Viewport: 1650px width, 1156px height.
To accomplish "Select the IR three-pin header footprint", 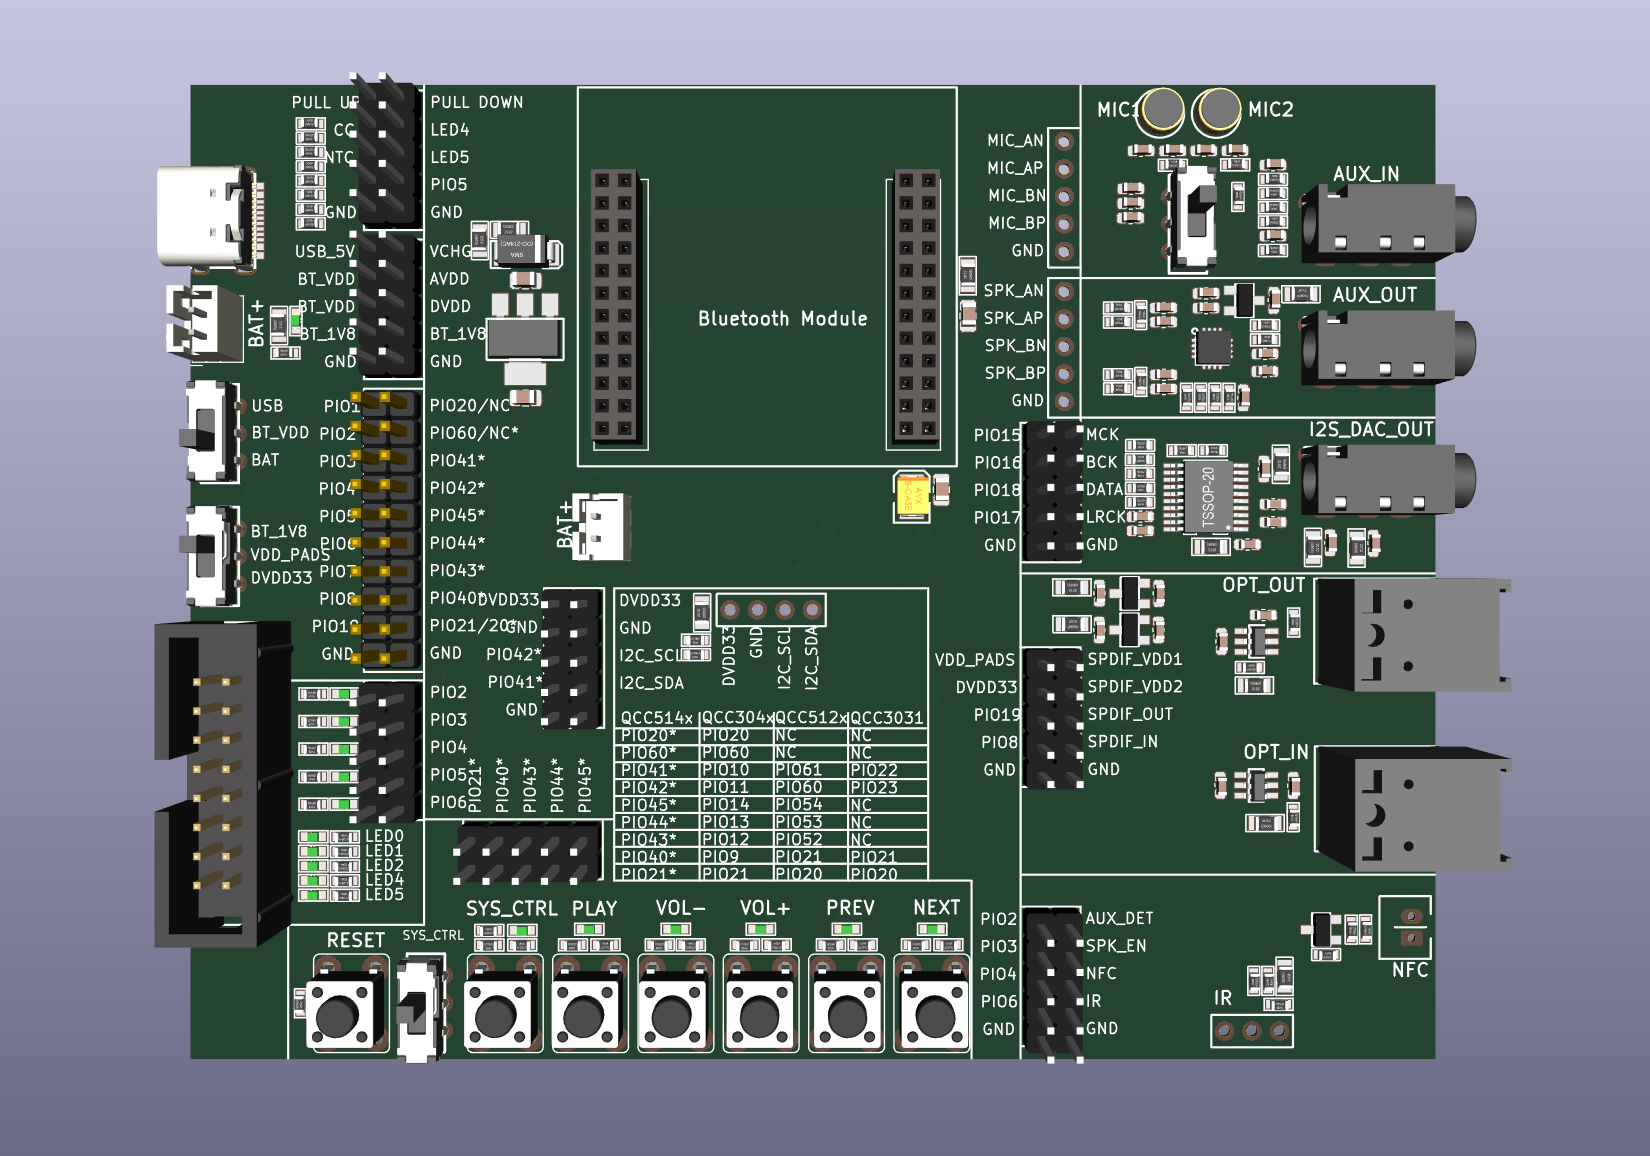I will [x=1251, y=1031].
